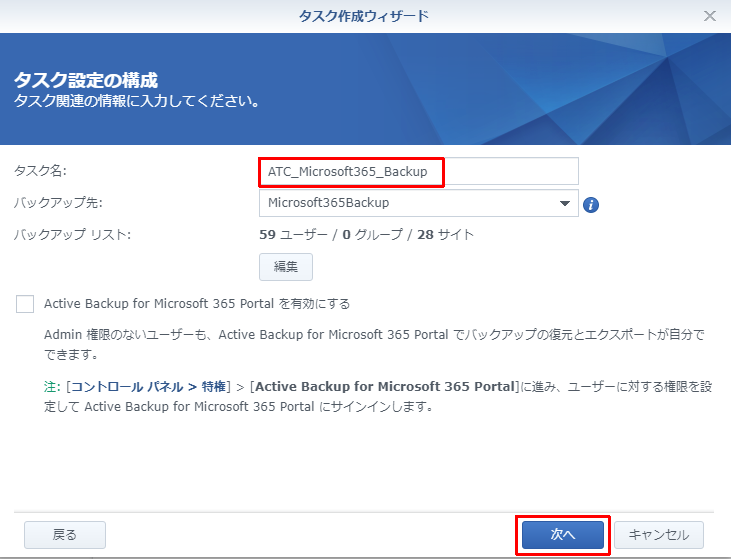This screenshot has width=731, height=559.
Task: Click the タスク名 label
Action: (x=41, y=171)
